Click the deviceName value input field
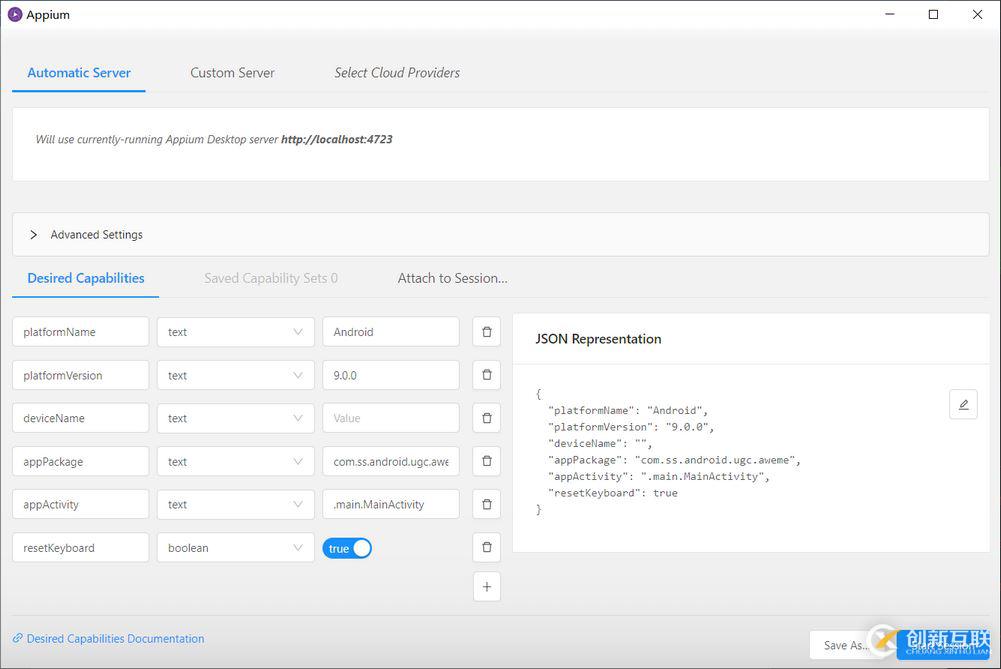This screenshot has height=669, width=1001. point(390,418)
